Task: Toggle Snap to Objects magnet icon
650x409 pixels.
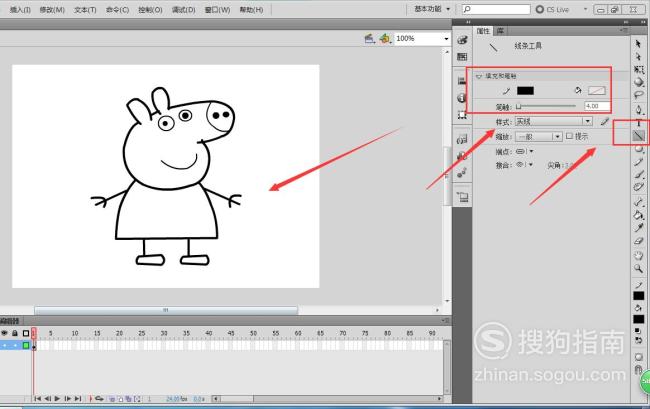Action: click(638, 369)
